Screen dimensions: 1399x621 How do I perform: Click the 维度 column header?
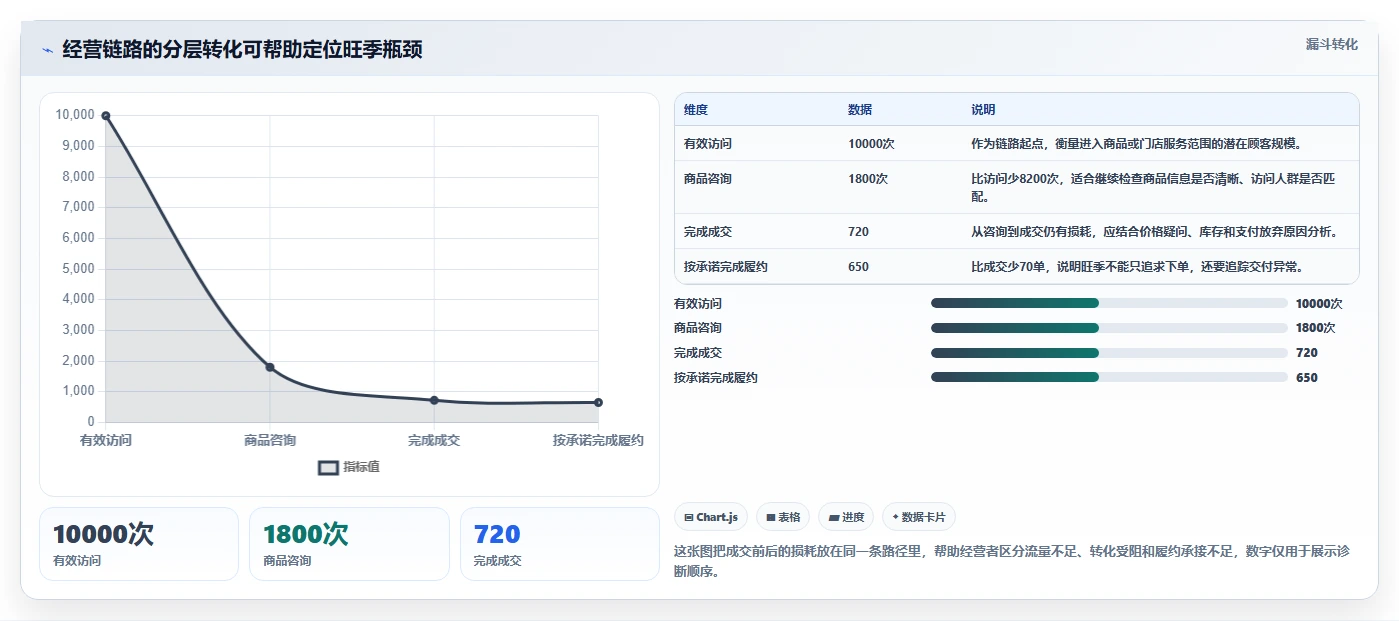696,110
